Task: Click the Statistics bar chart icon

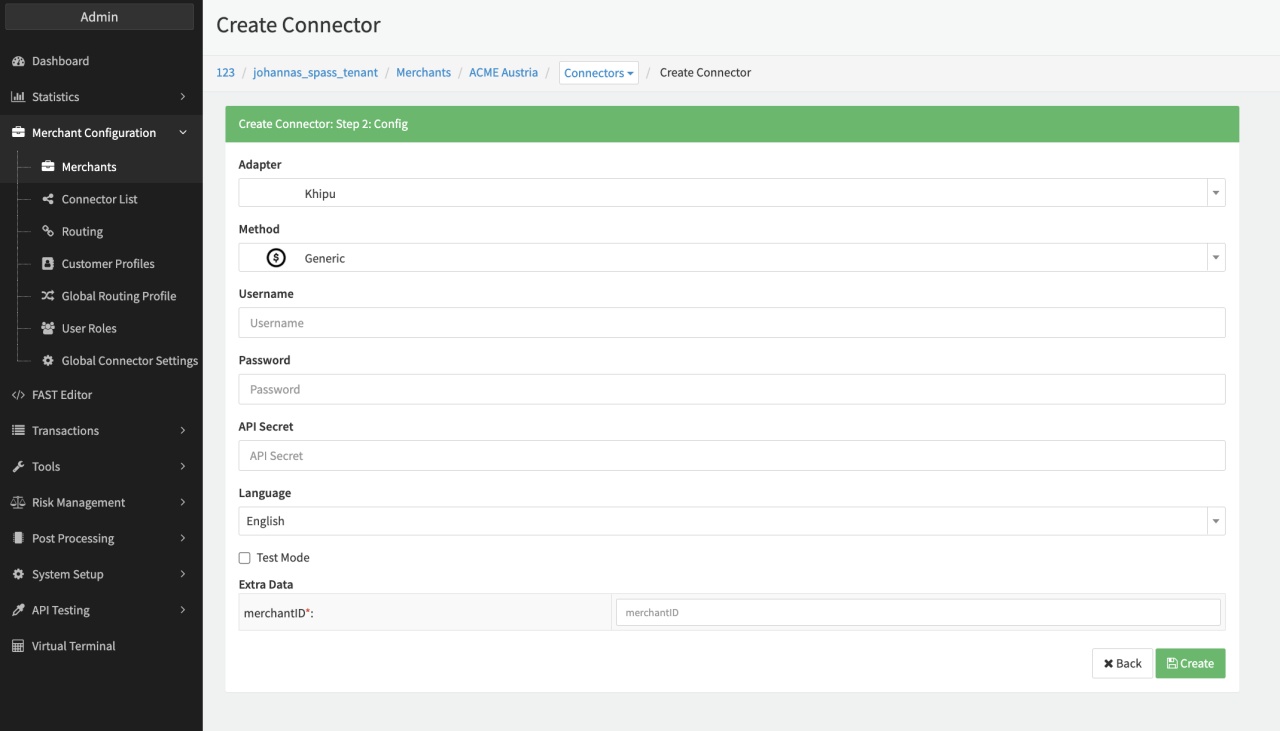Action: pos(18,97)
